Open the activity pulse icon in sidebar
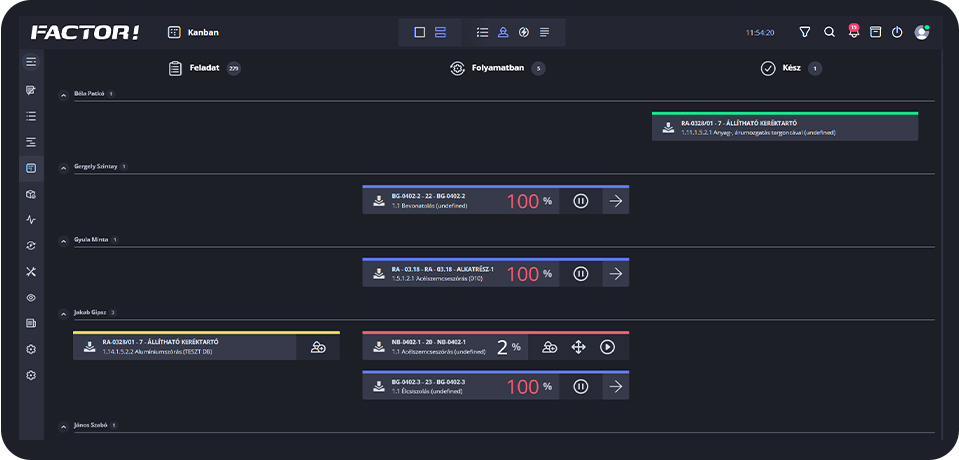The height and width of the screenshot is (460, 959). pos(31,219)
